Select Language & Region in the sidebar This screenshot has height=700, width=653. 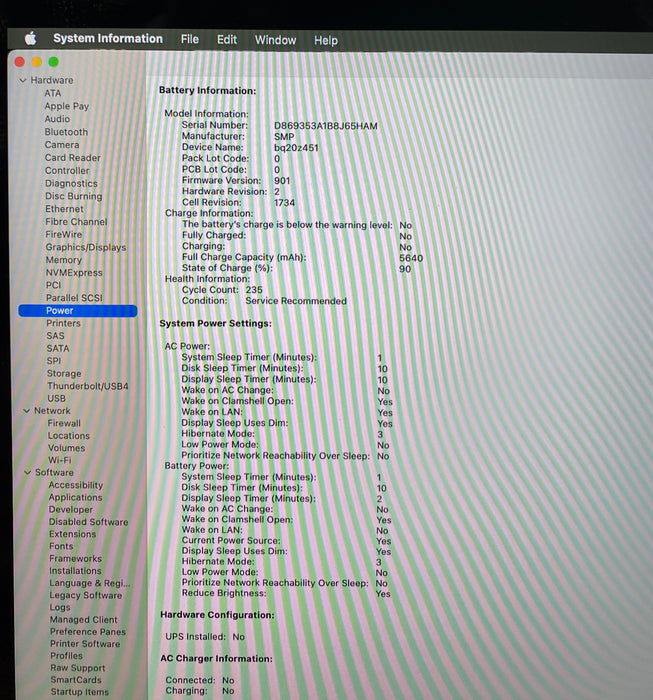pyautogui.click(x=90, y=583)
